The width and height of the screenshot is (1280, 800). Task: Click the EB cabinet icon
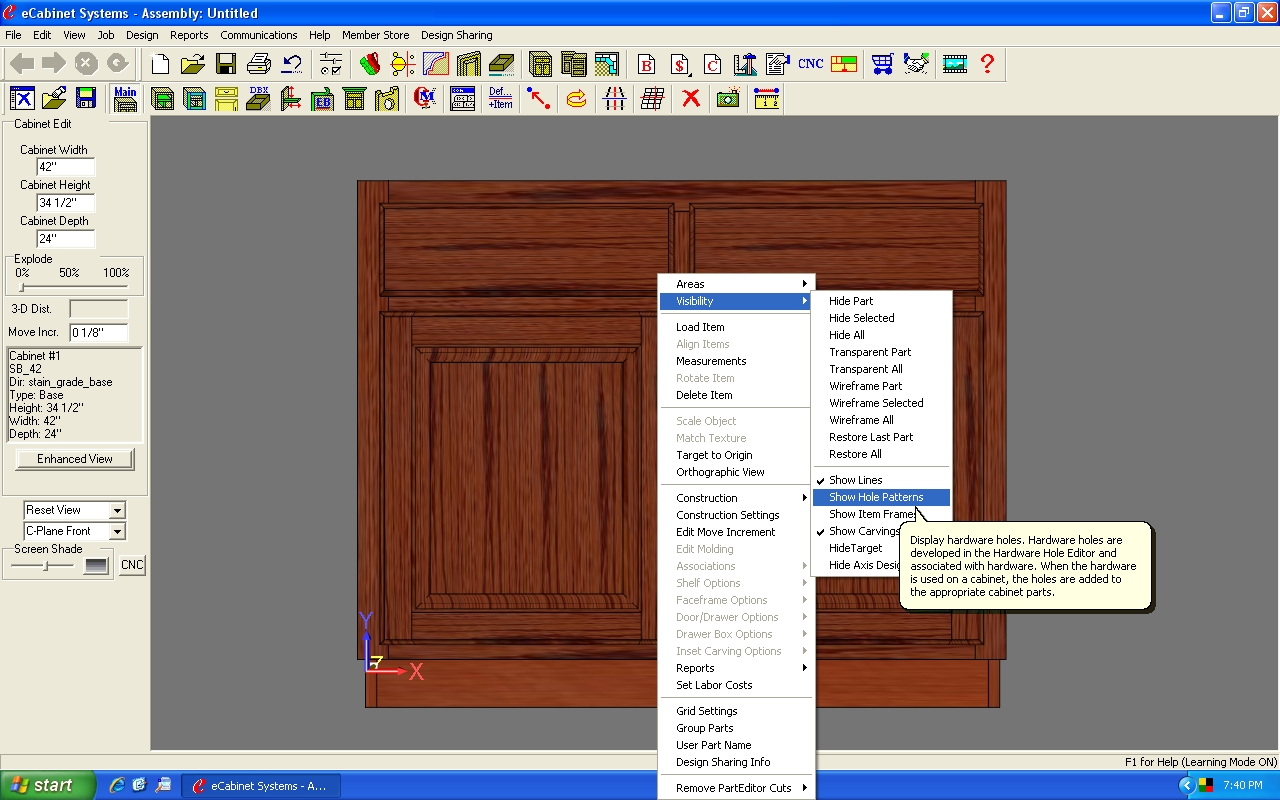click(x=322, y=98)
